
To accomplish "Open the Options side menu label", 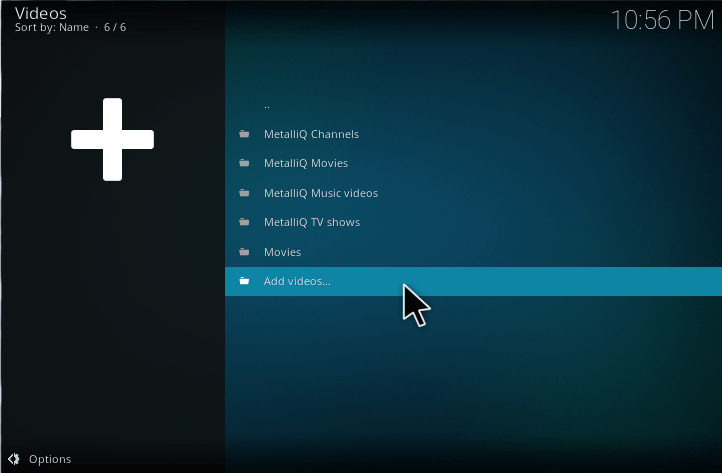I will [50, 459].
